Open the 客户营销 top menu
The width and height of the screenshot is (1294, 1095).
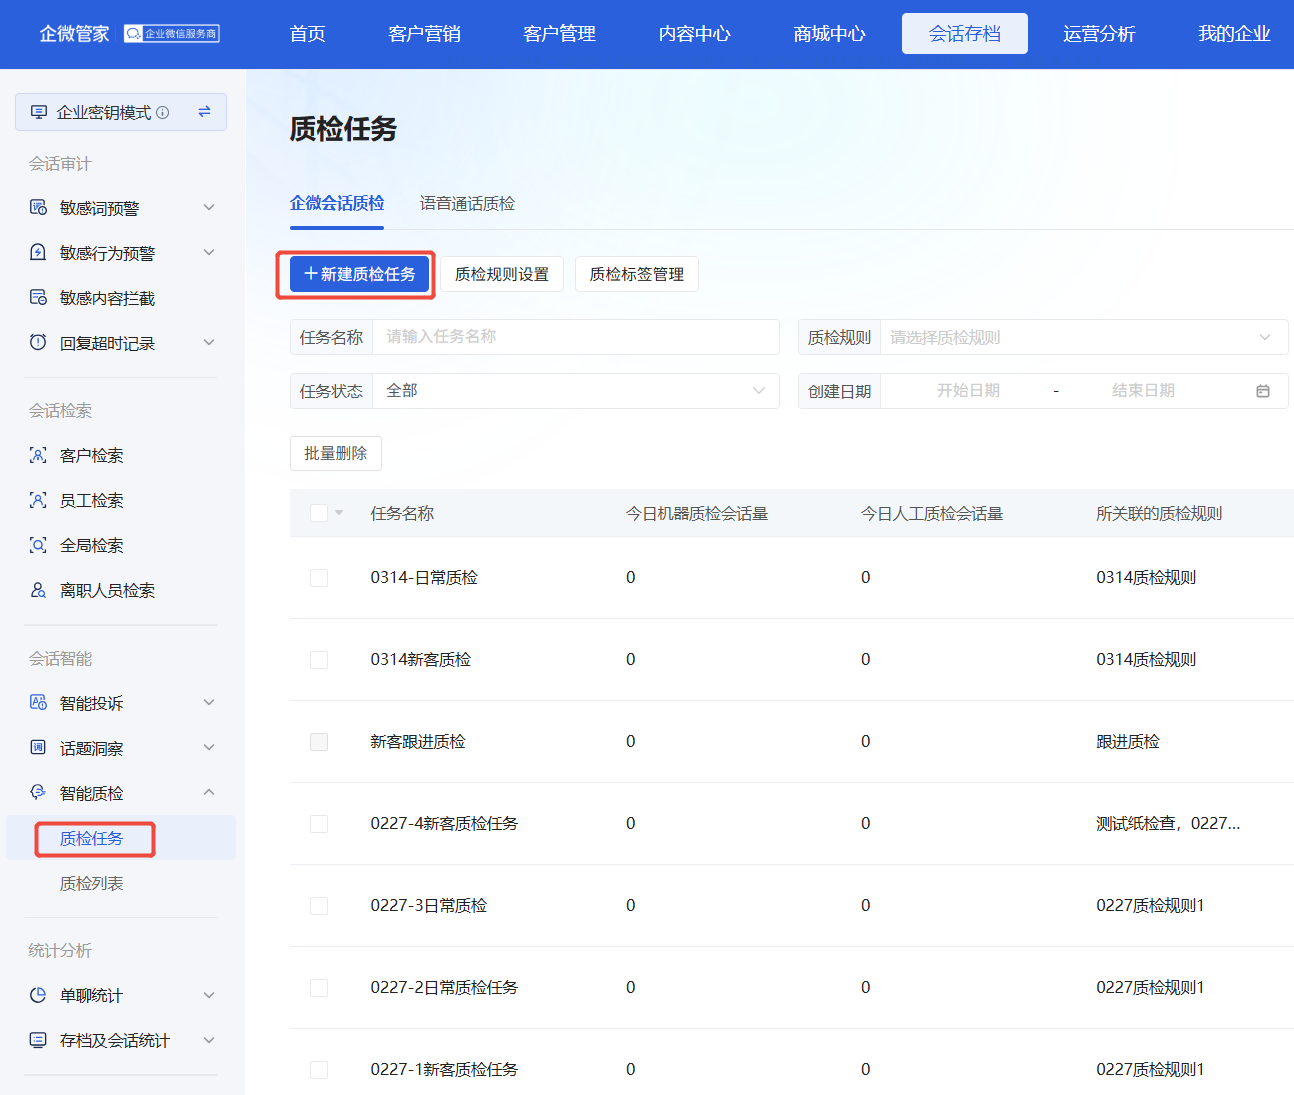click(x=425, y=34)
